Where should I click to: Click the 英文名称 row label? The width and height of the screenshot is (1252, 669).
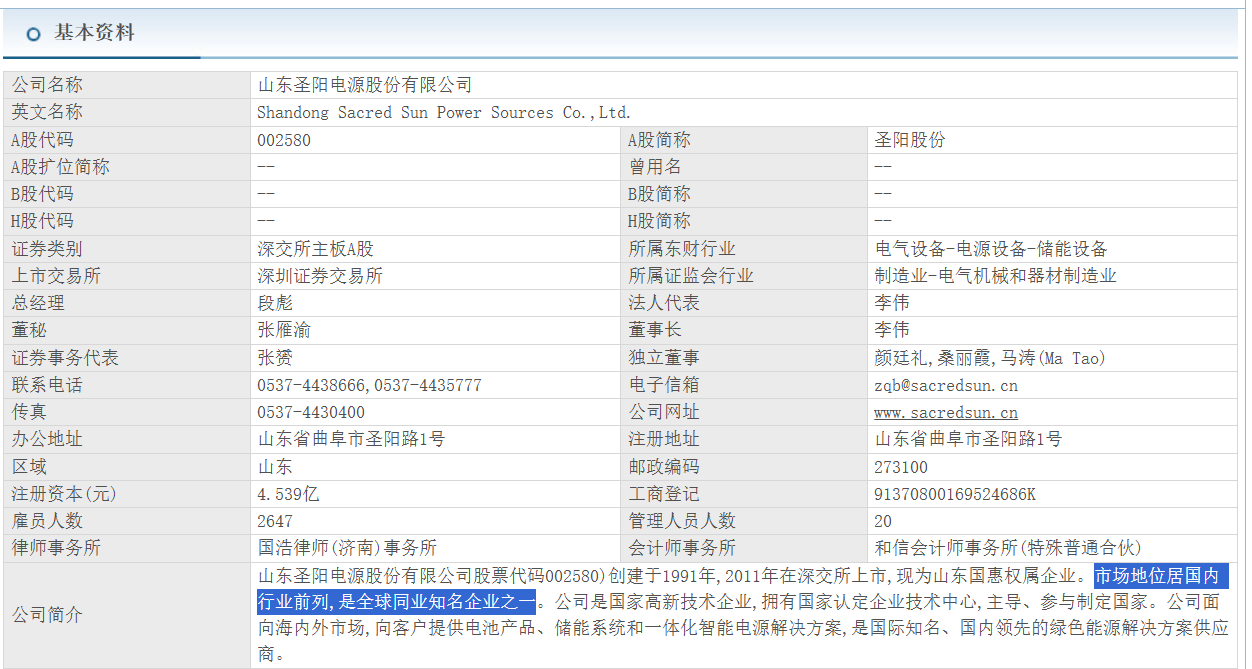point(47,112)
